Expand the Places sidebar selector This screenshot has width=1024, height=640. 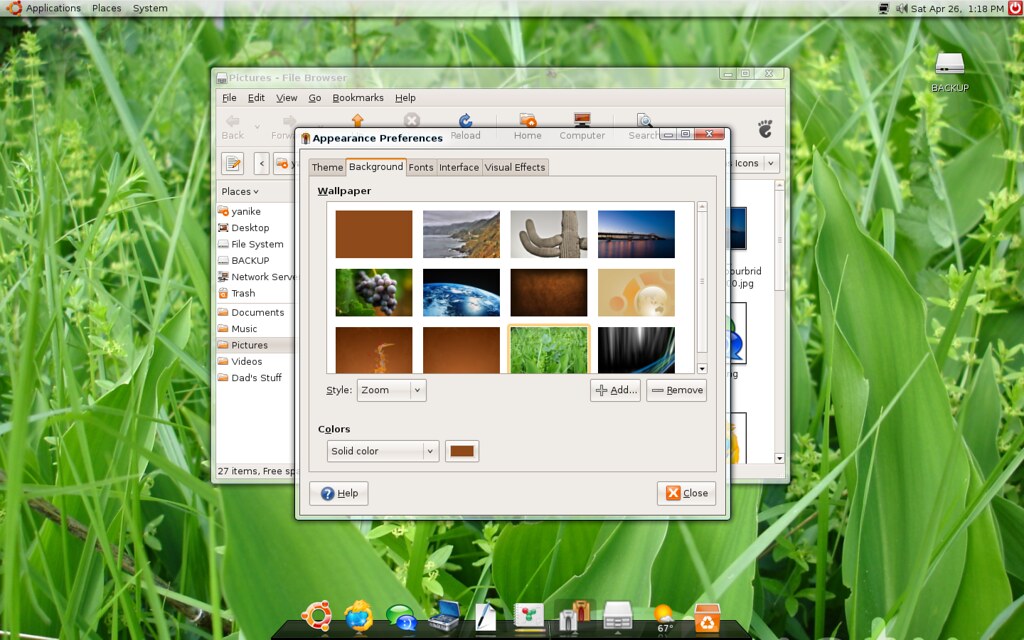(x=240, y=191)
